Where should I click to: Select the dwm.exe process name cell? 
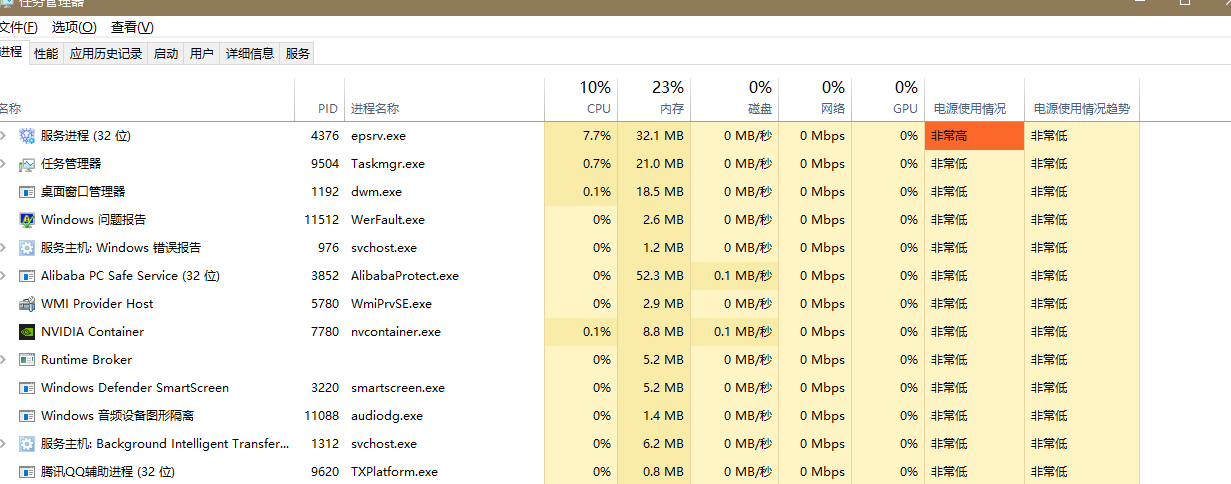445,192
